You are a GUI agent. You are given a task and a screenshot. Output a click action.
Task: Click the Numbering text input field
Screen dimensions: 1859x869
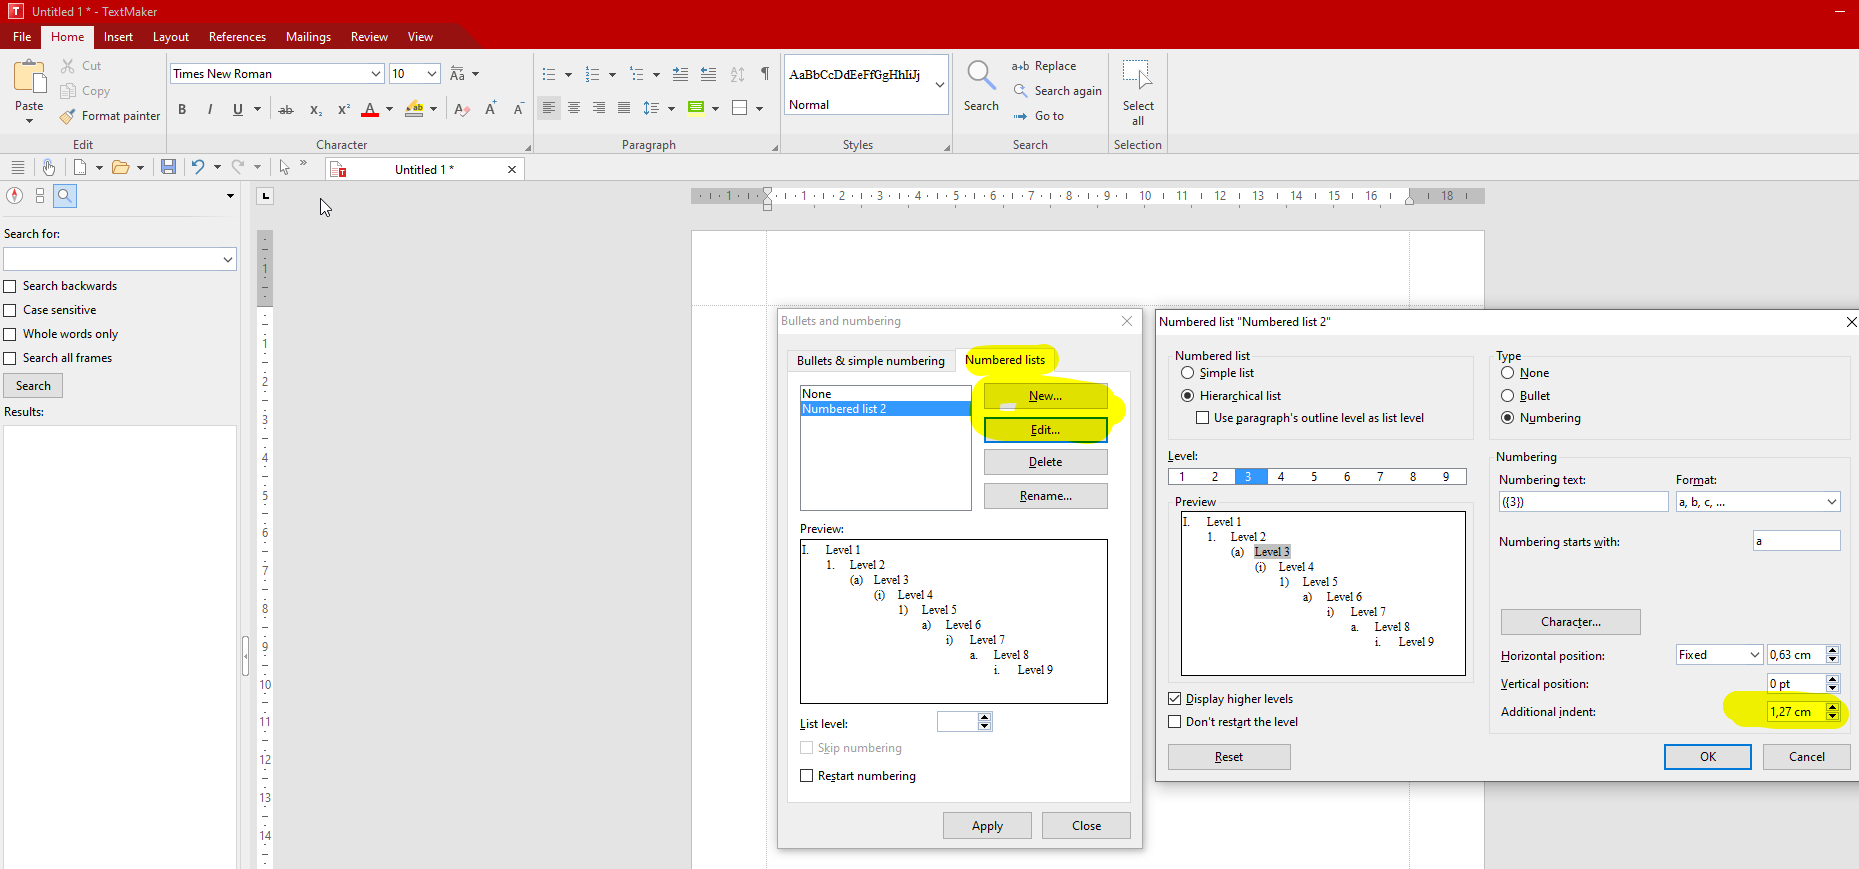(x=1583, y=502)
